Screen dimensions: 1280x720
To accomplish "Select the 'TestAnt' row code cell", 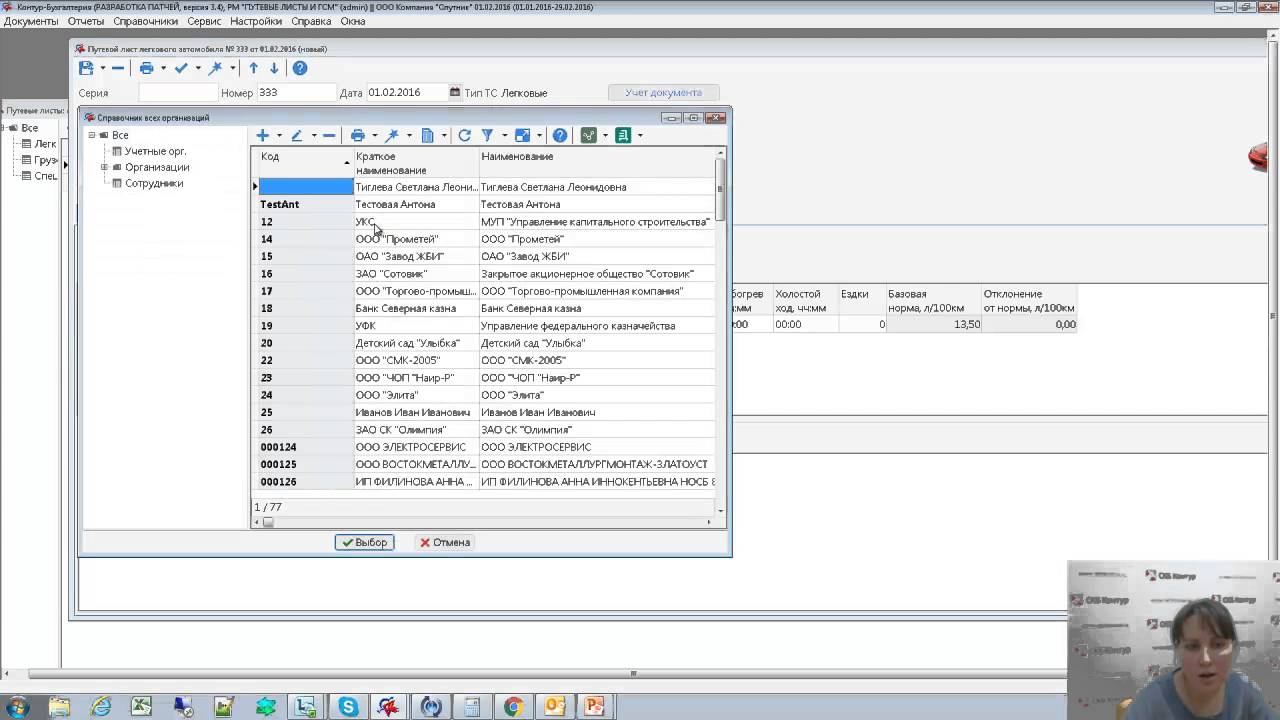I will (305, 204).
